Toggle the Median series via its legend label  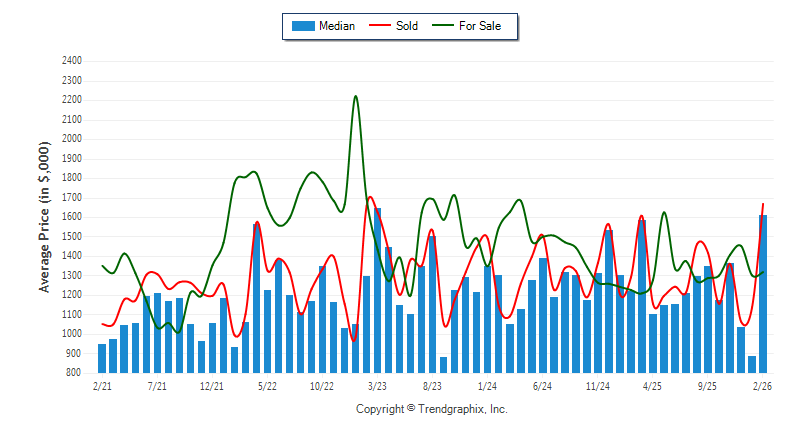pos(336,26)
